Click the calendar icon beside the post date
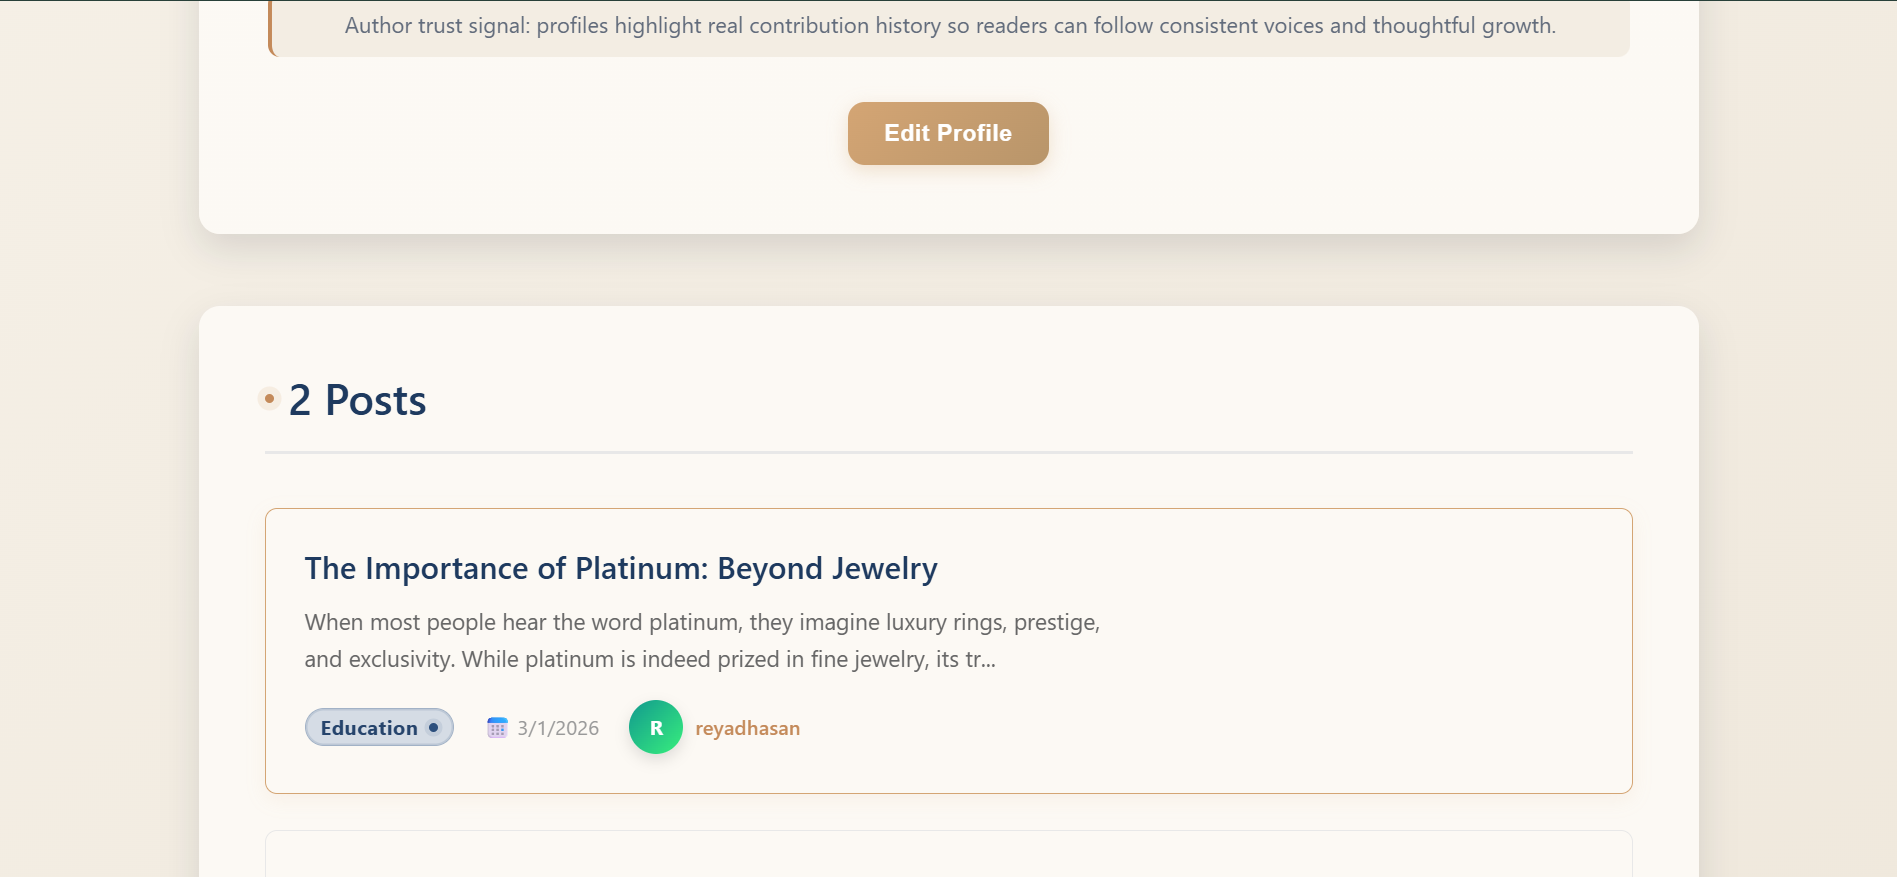This screenshot has width=1897, height=877. [497, 728]
